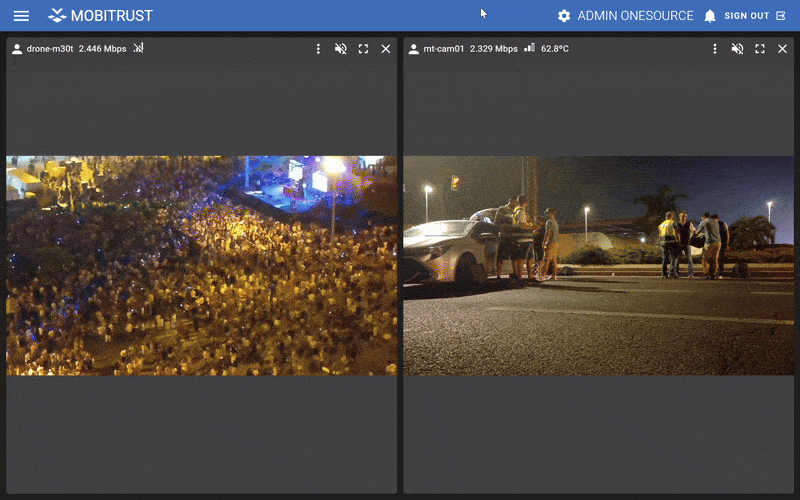
Task: Open the notifications bell
Action: pos(710,16)
